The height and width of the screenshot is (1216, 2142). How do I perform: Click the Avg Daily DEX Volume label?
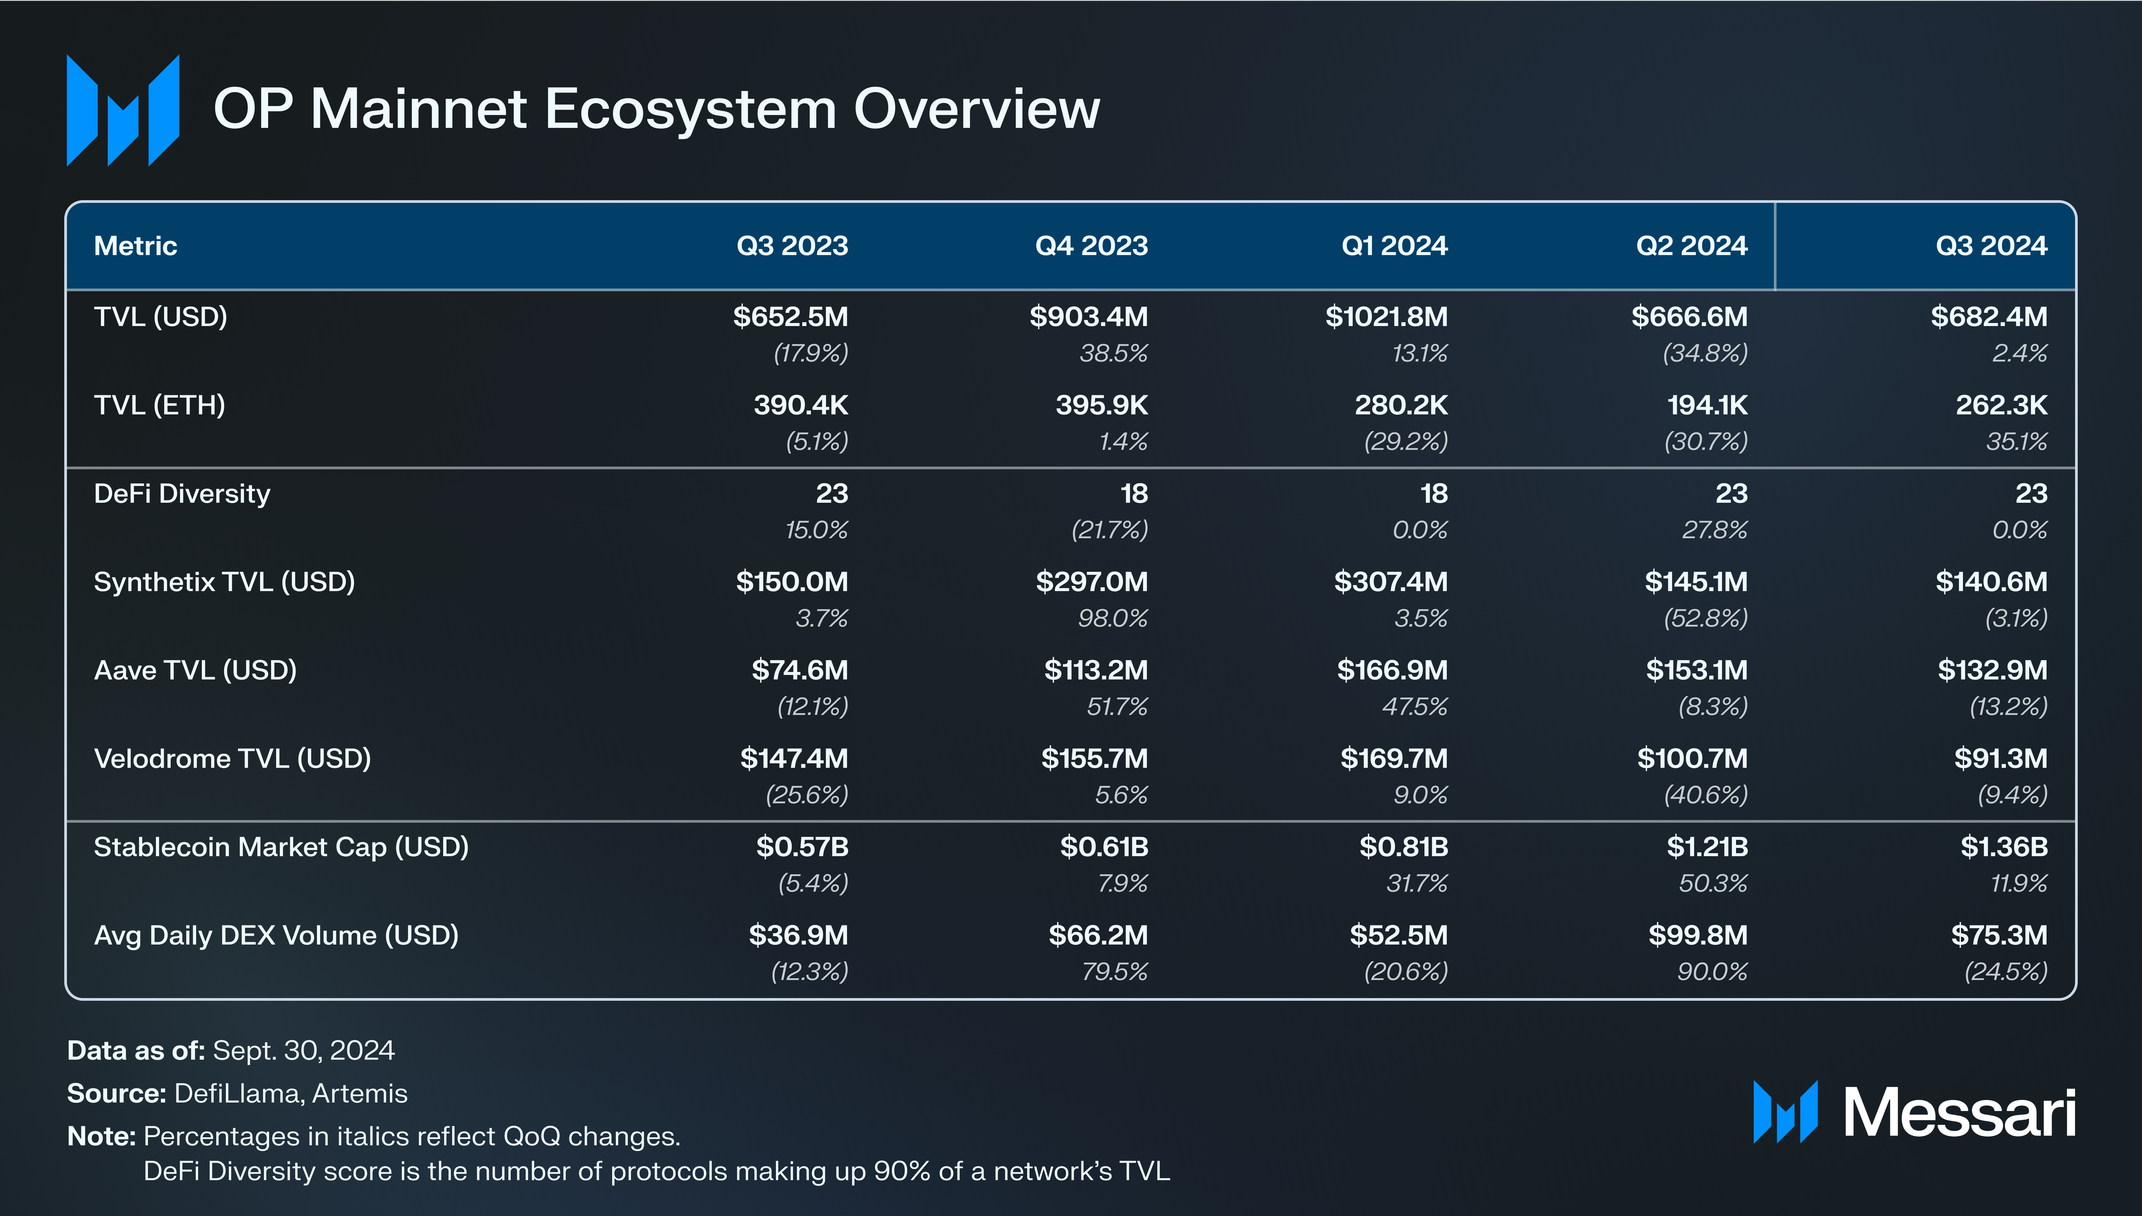click(x=276, y=936)
